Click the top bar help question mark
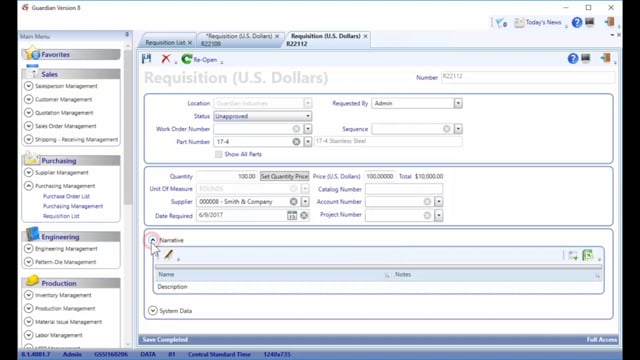 tap(577, 22)
